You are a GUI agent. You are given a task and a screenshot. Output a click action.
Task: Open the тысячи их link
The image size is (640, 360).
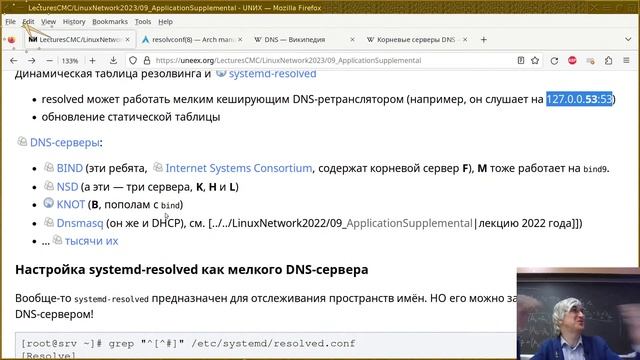91,241
